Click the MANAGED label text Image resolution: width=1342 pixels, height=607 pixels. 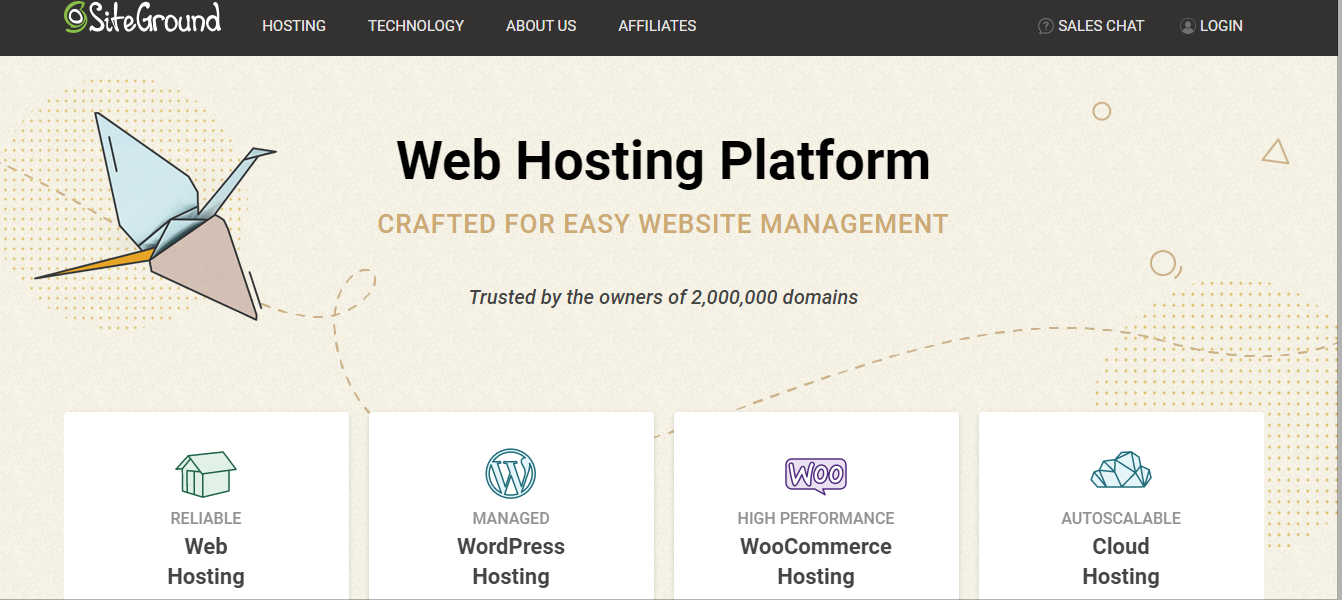point(511,518)
